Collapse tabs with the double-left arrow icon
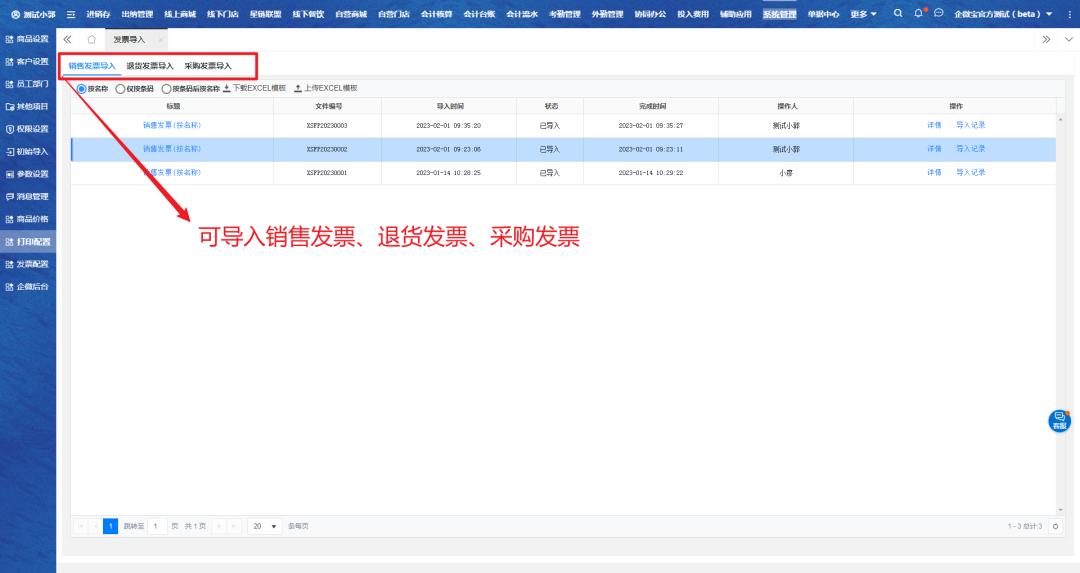Screen dimensions: 1080x573 [x=67, y=39]
